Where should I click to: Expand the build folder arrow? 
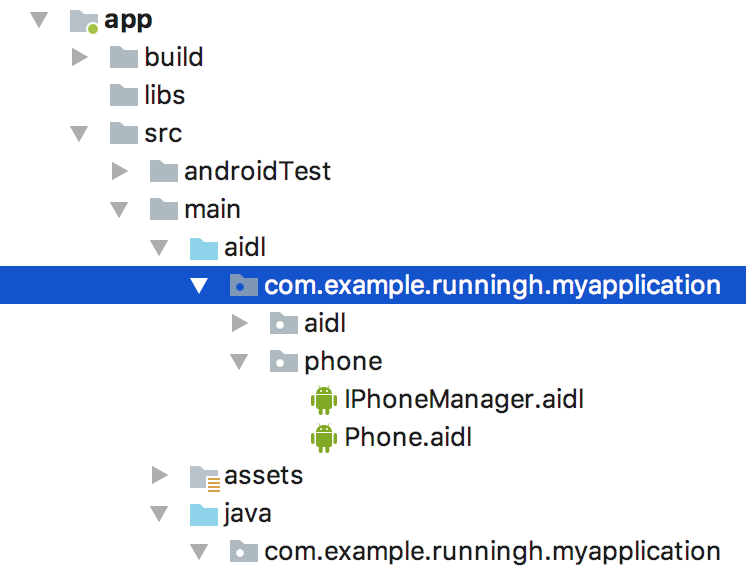(79, 57)
